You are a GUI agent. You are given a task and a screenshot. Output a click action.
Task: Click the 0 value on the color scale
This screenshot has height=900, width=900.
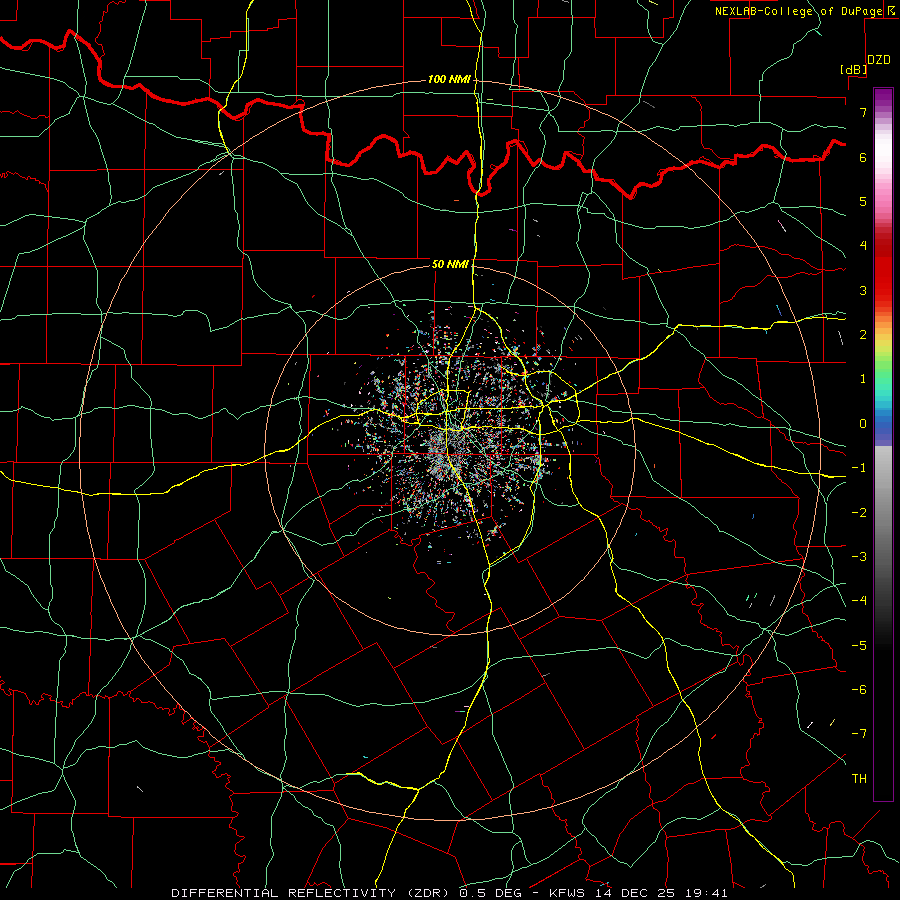[x=863, y=424]
